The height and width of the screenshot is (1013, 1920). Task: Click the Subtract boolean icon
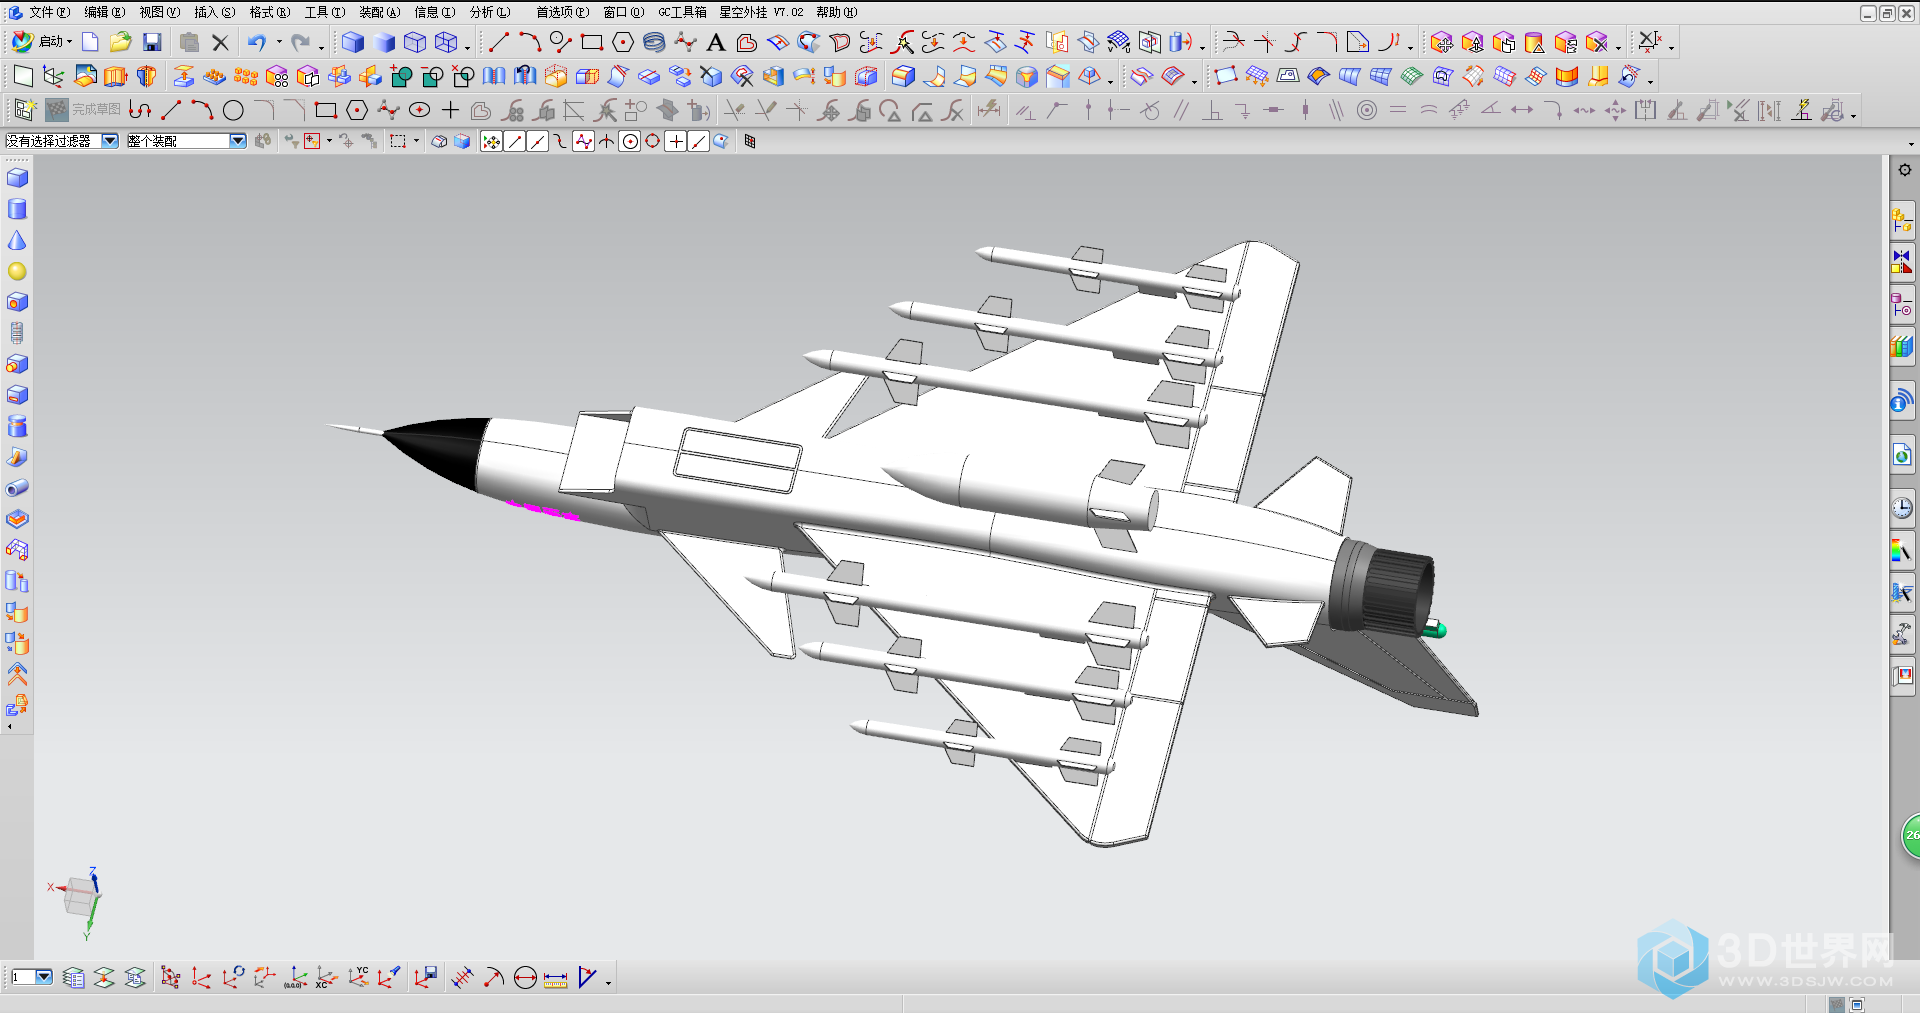432,76
